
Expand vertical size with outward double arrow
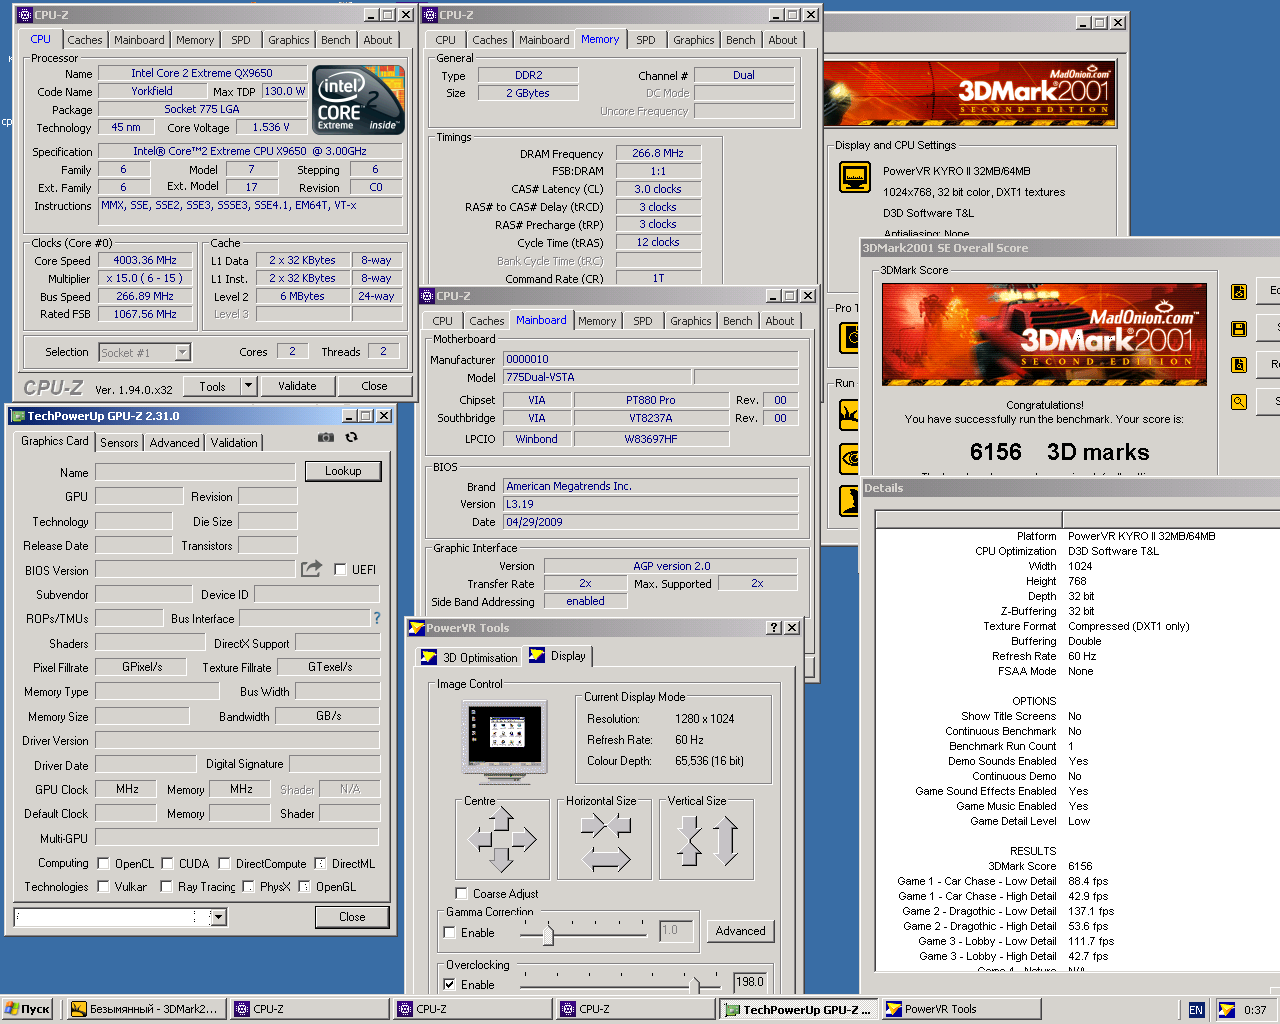pyautogui.click(x=726, y=840)
